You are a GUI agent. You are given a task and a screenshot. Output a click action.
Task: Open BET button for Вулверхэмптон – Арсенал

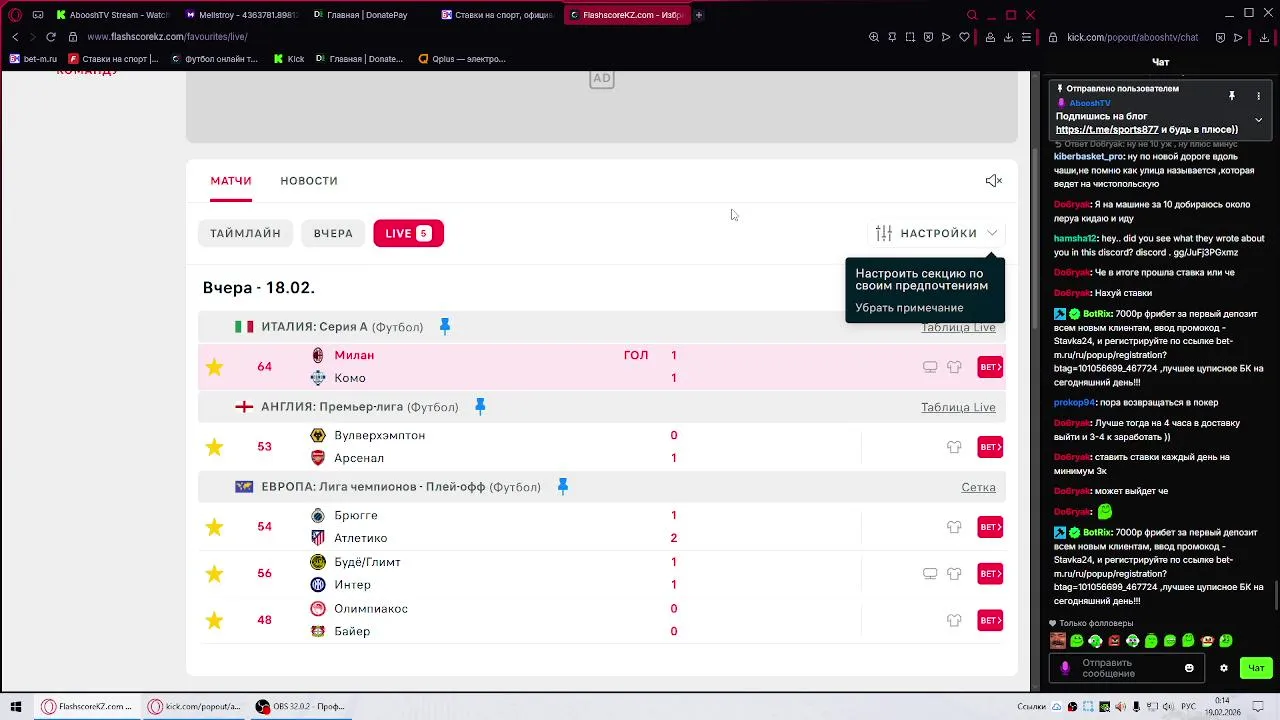point(990,447)
